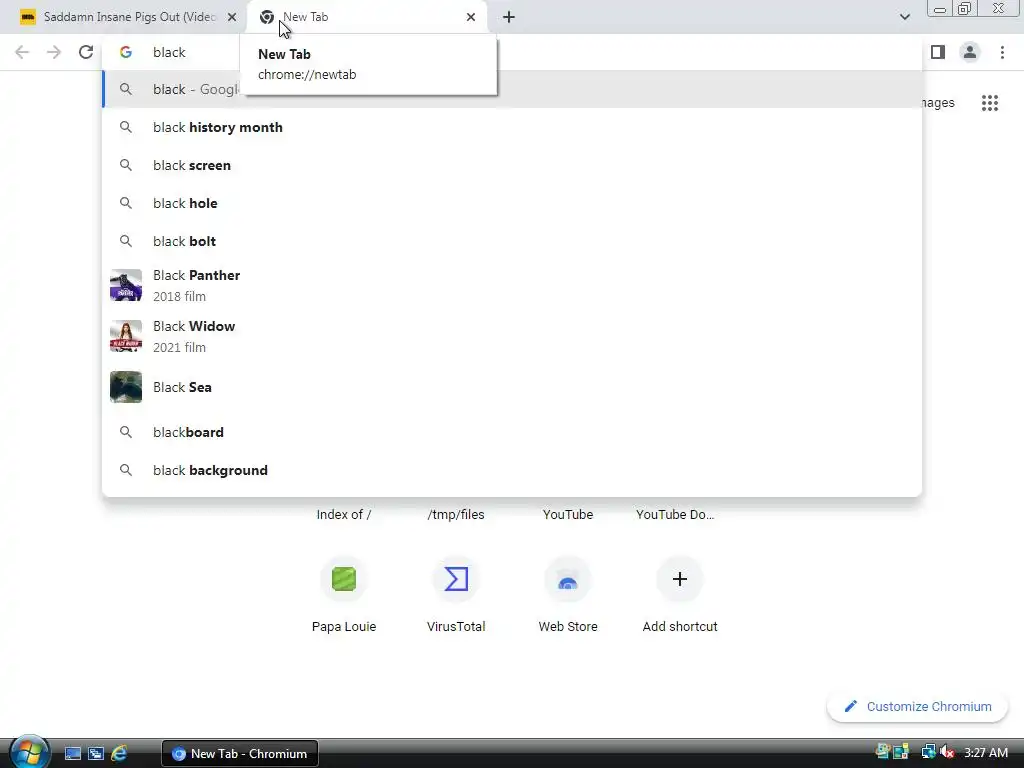Choose 'black history month' suggestion
Viewport: 1024px width, 768px height.
[513, 127]
